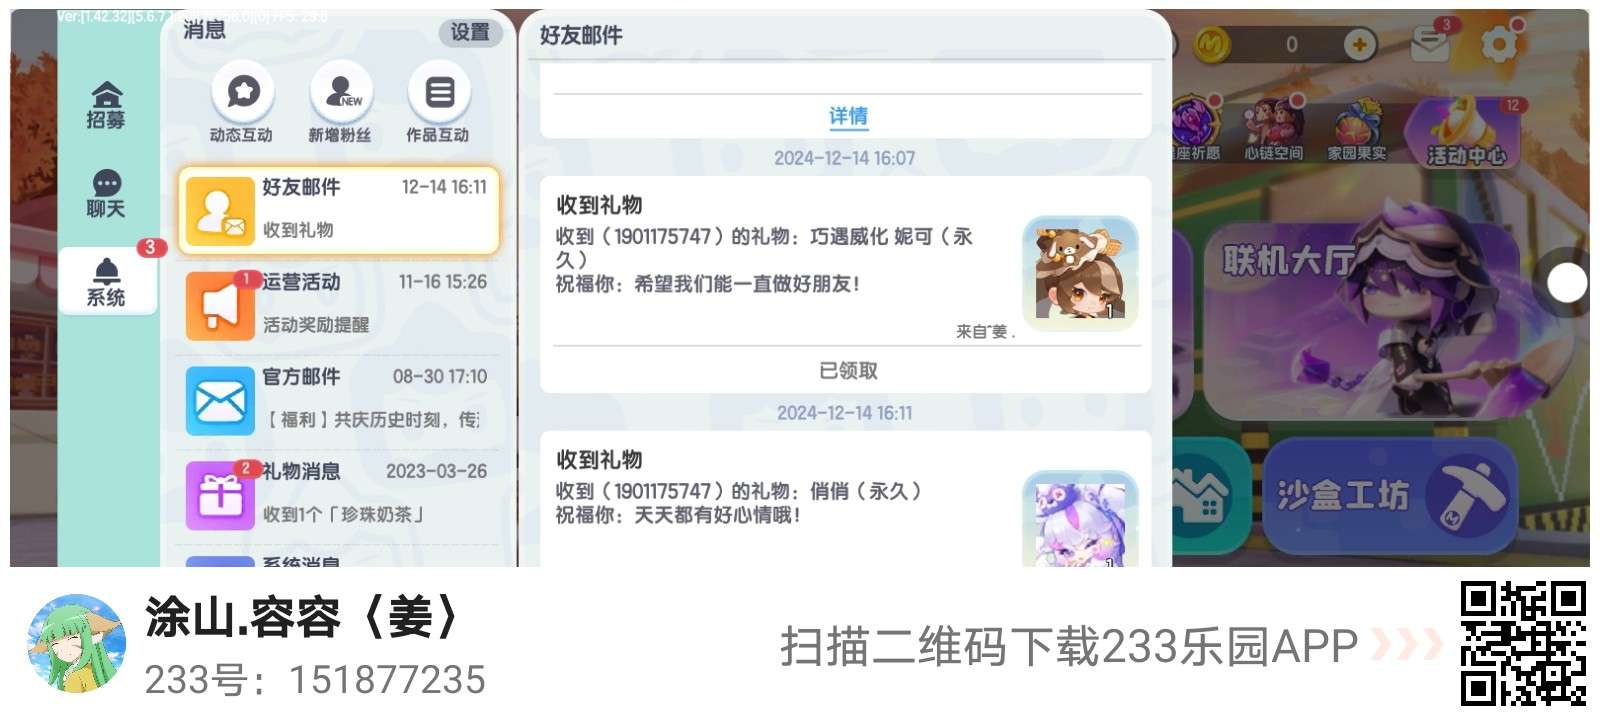Click the 已领取 claimed button

tap(848, 371)
